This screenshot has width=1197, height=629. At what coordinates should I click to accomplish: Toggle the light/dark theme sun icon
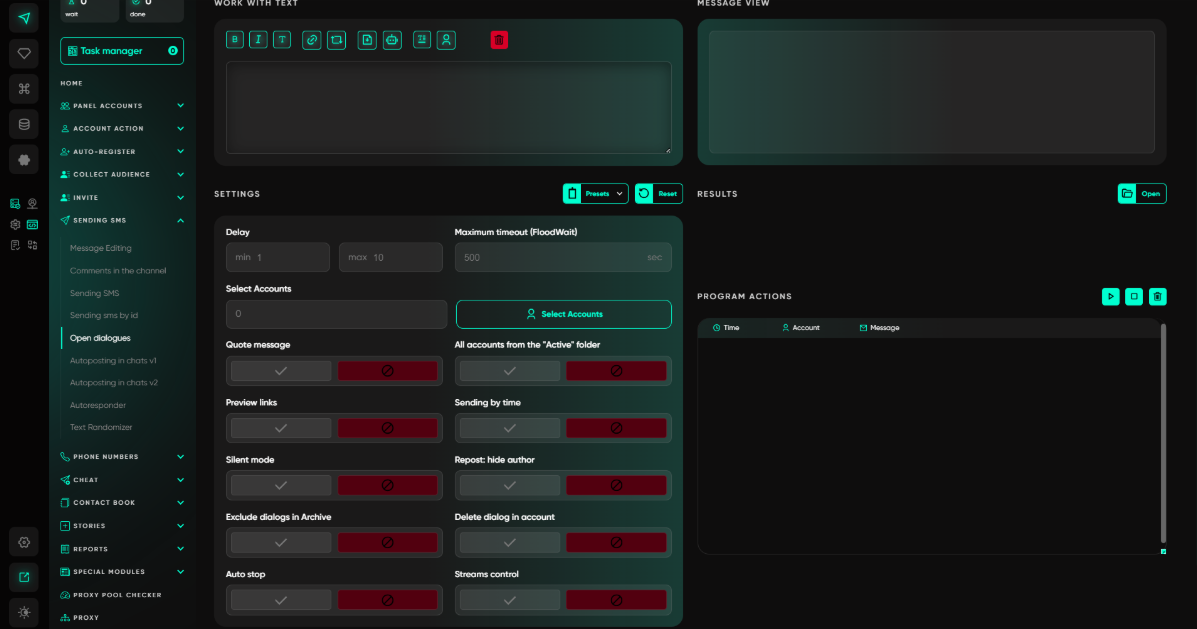coord(24,612)
